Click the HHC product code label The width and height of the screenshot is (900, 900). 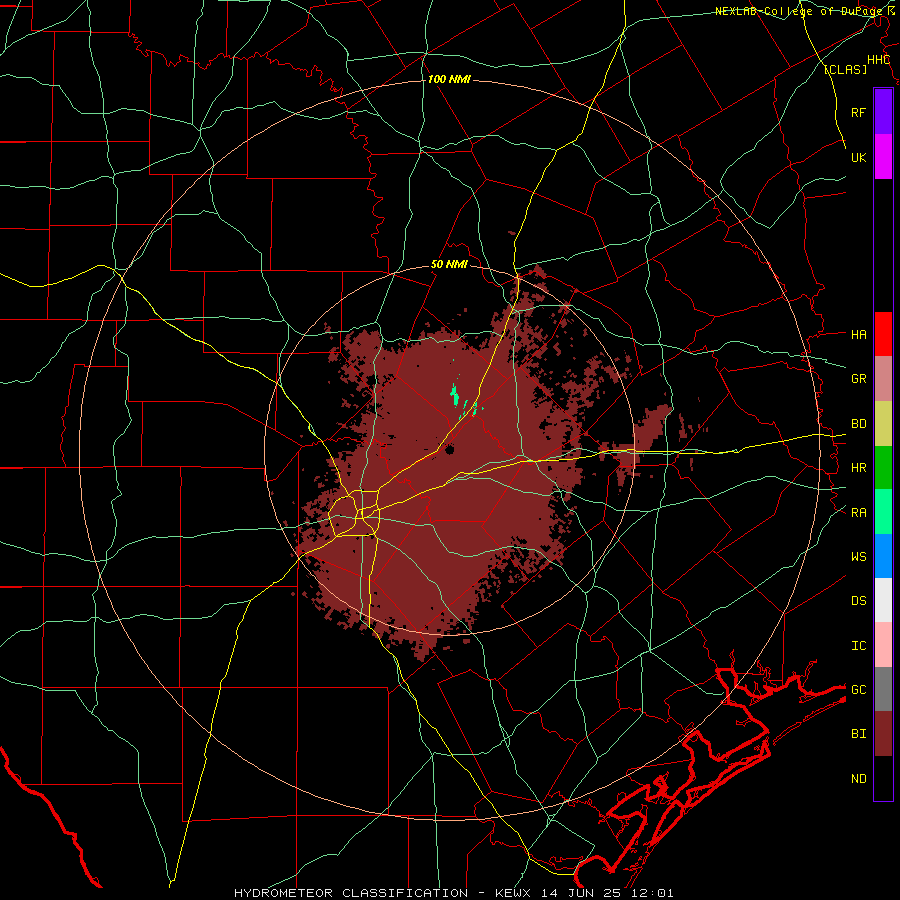pos(878,60)
